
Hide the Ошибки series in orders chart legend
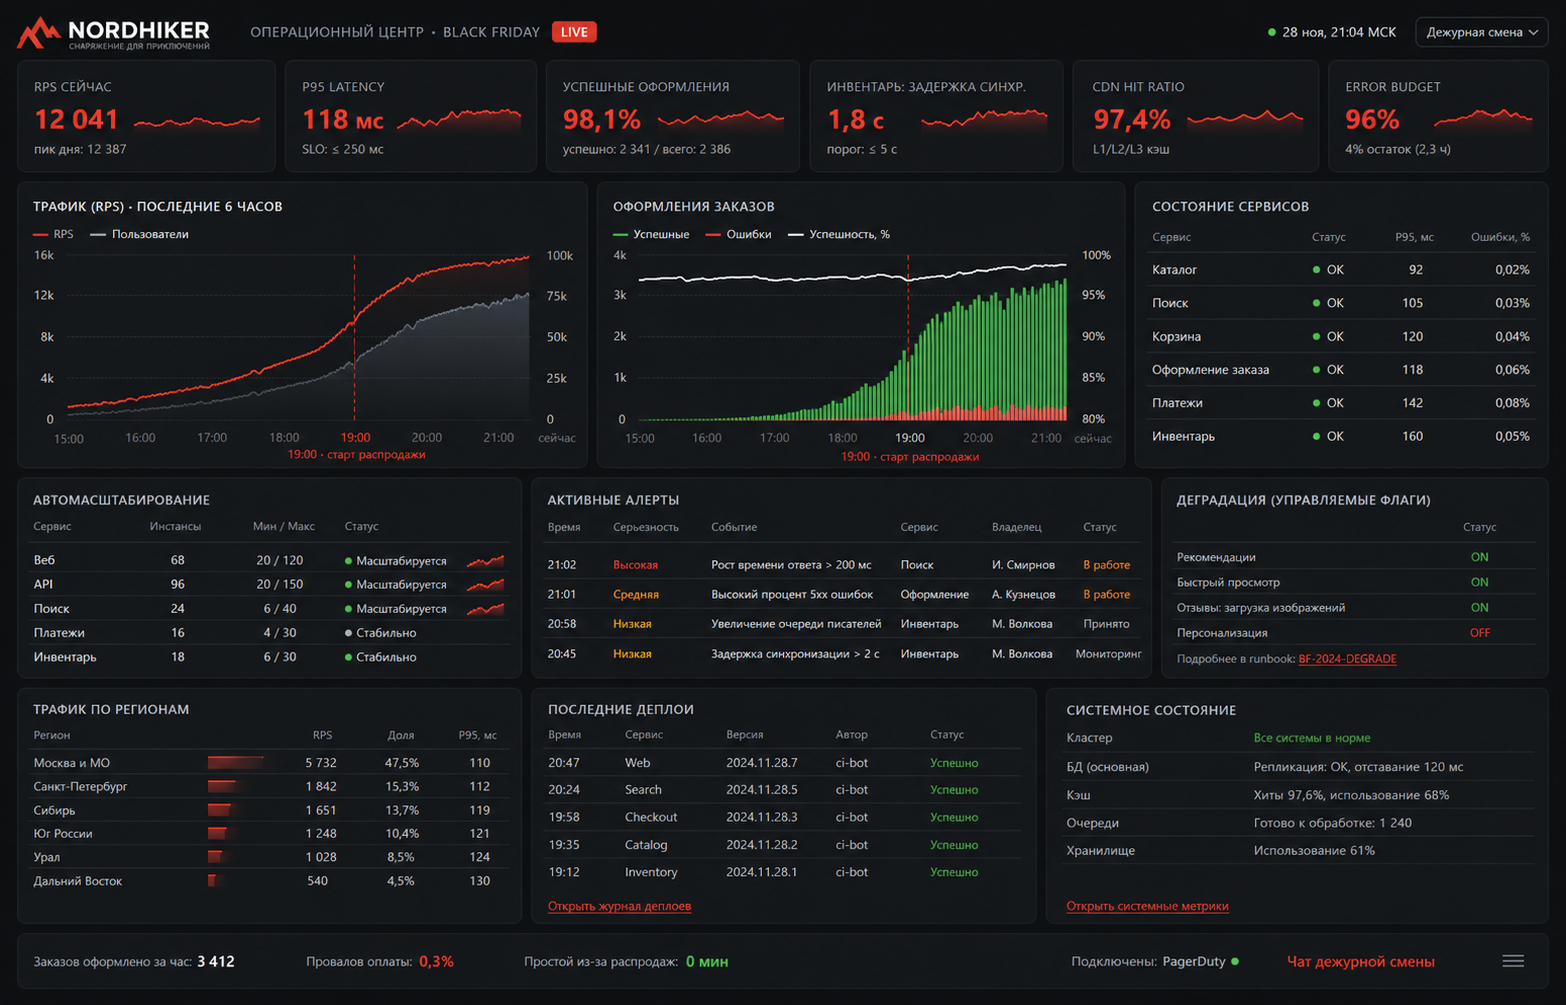(738, 234)
